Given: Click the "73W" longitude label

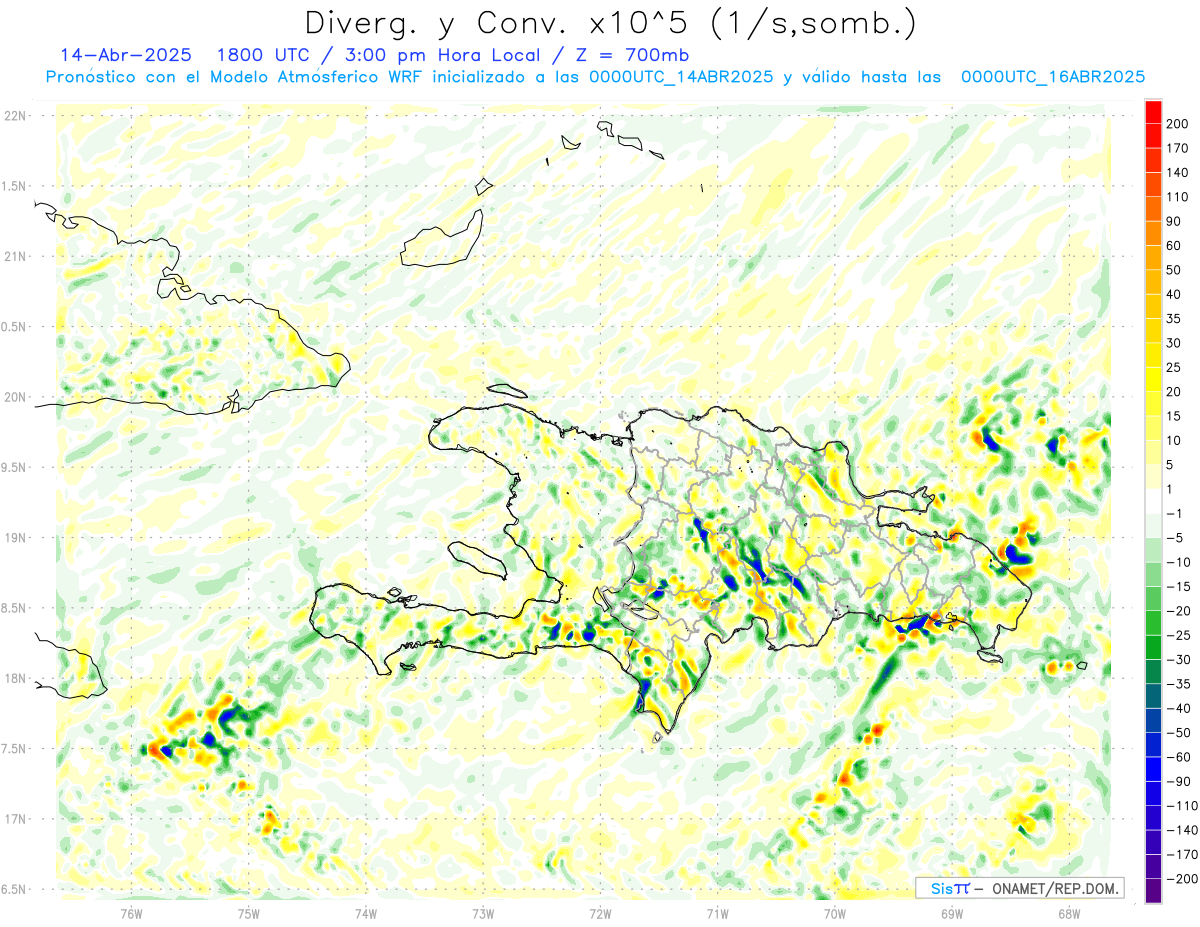Looking at the screenshot, I should (x=483, y=913).
